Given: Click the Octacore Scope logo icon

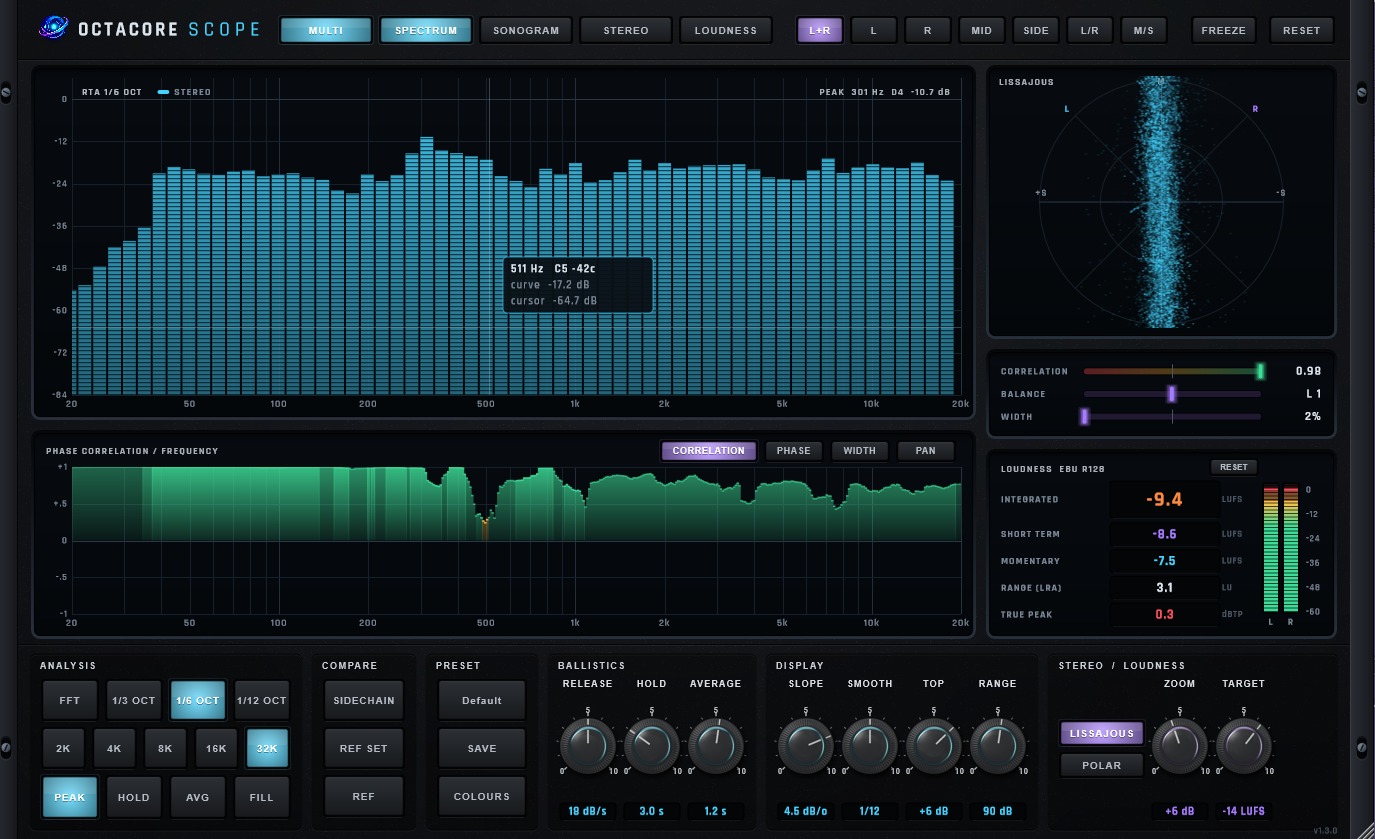Looking at the screenshot, I should pyautogui.click(x=54, y=29).
